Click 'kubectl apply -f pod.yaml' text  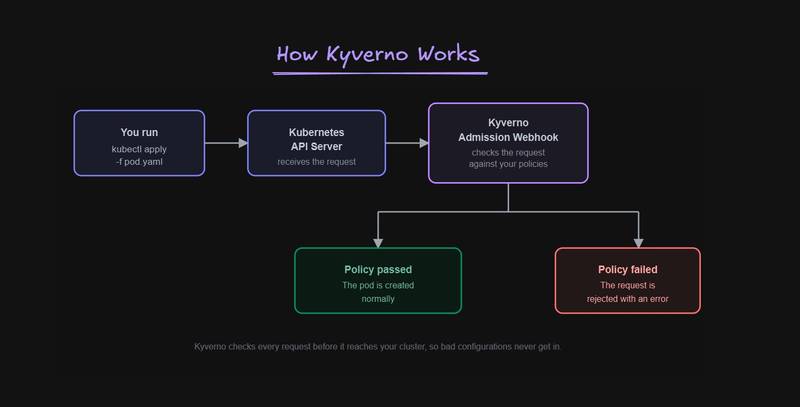click(x=139, y=156)
